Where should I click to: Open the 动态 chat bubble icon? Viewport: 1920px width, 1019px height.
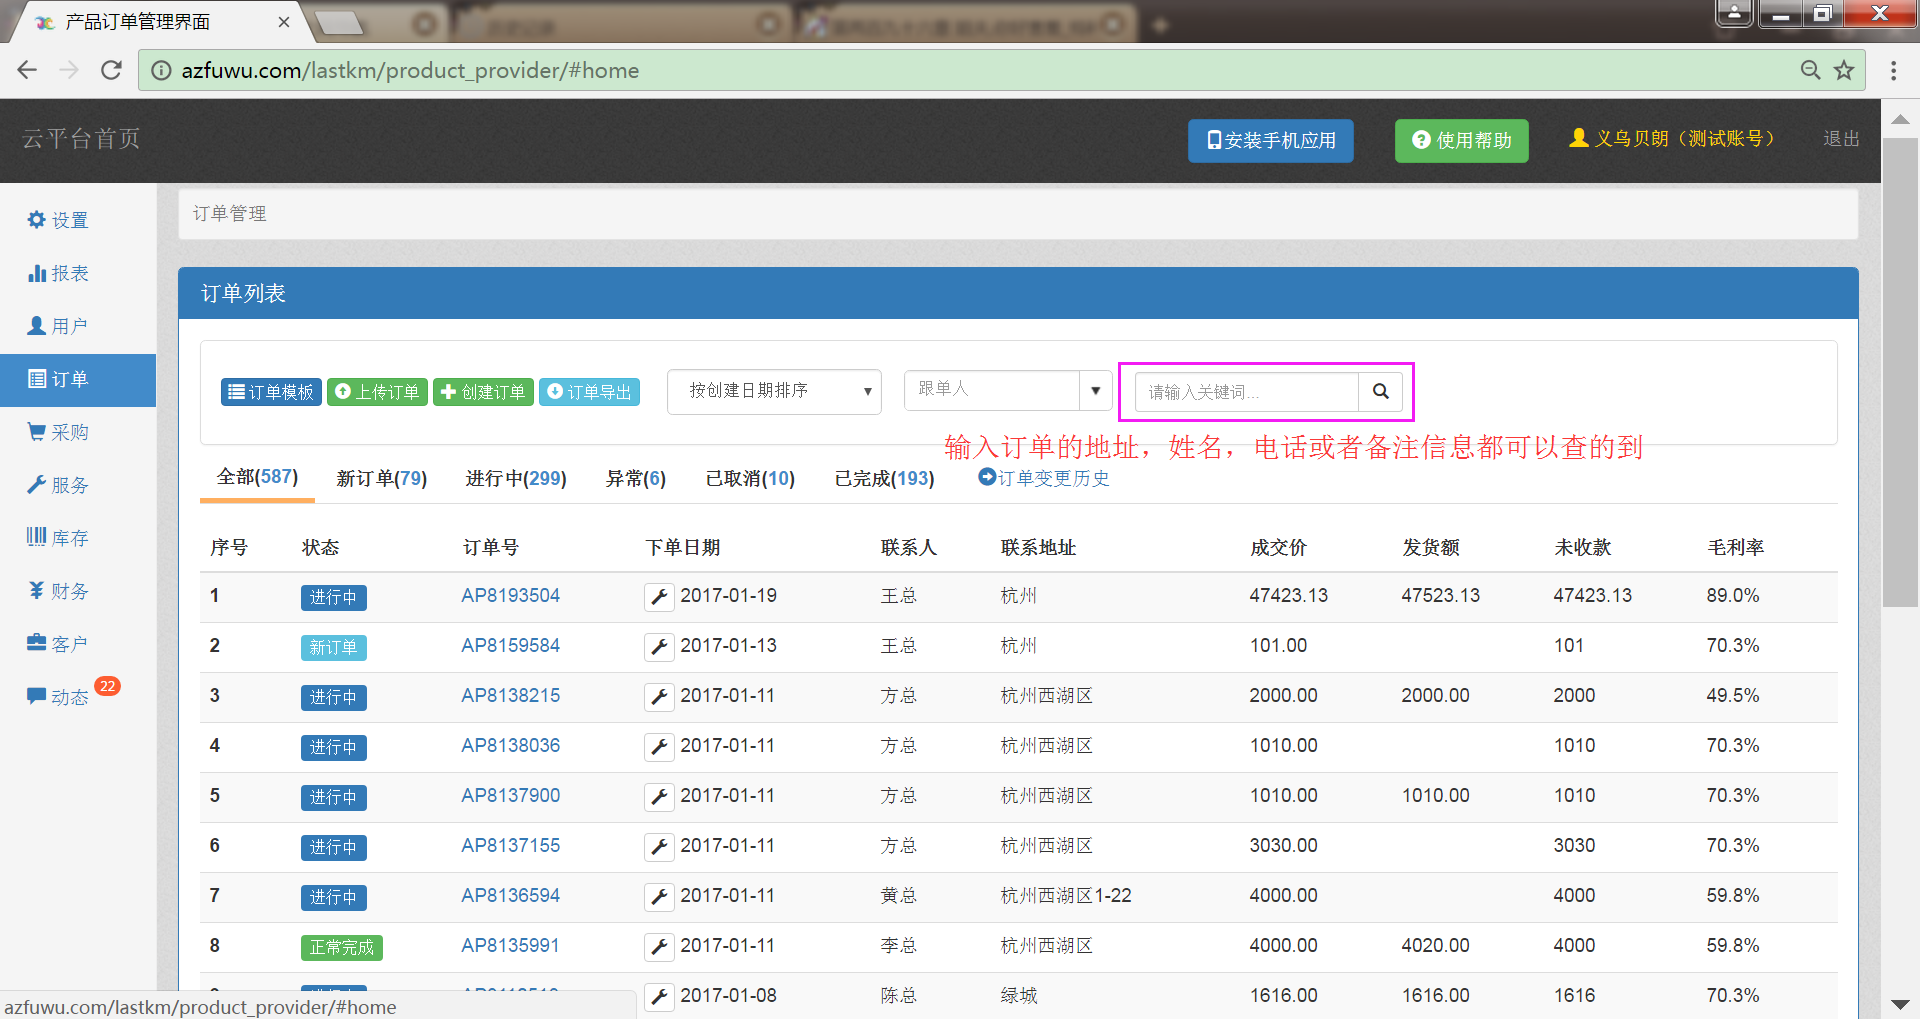pos(37,696)
